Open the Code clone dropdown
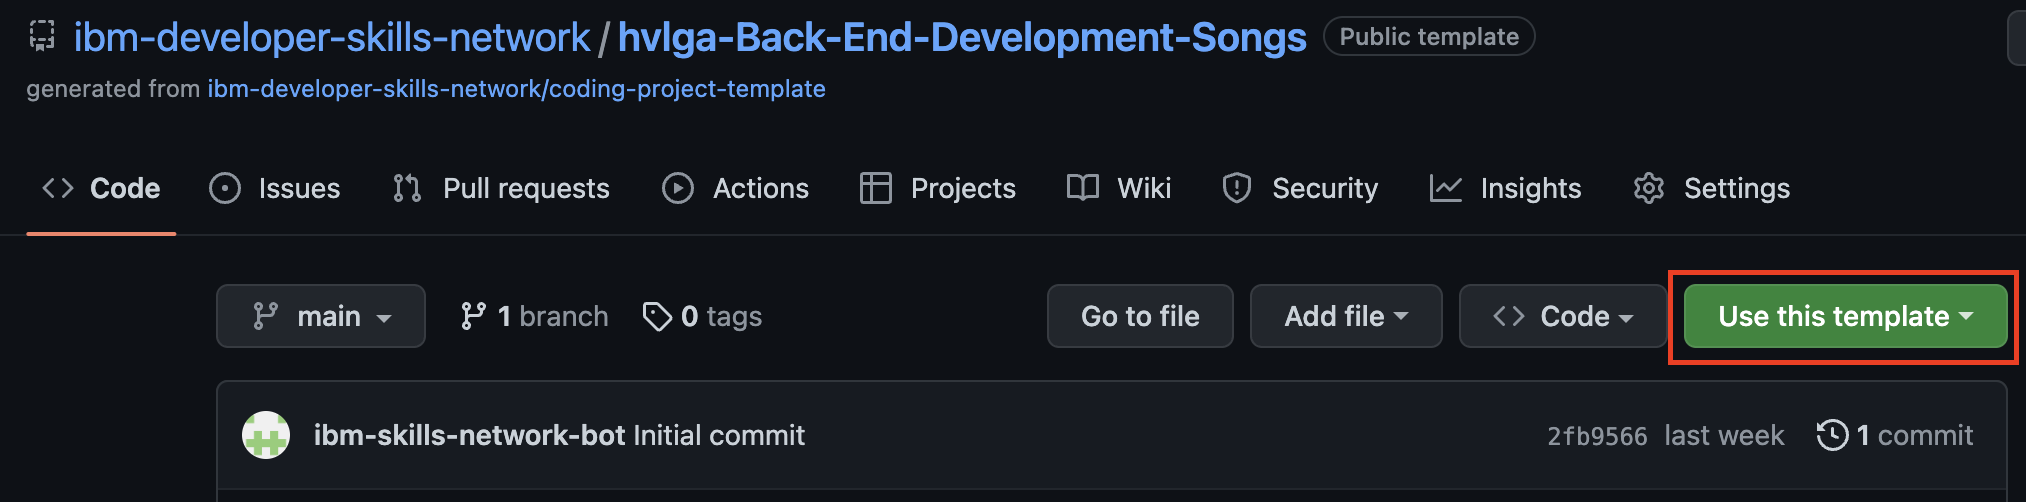Viewport: 2026px width, 502px height. (1563, 316)
